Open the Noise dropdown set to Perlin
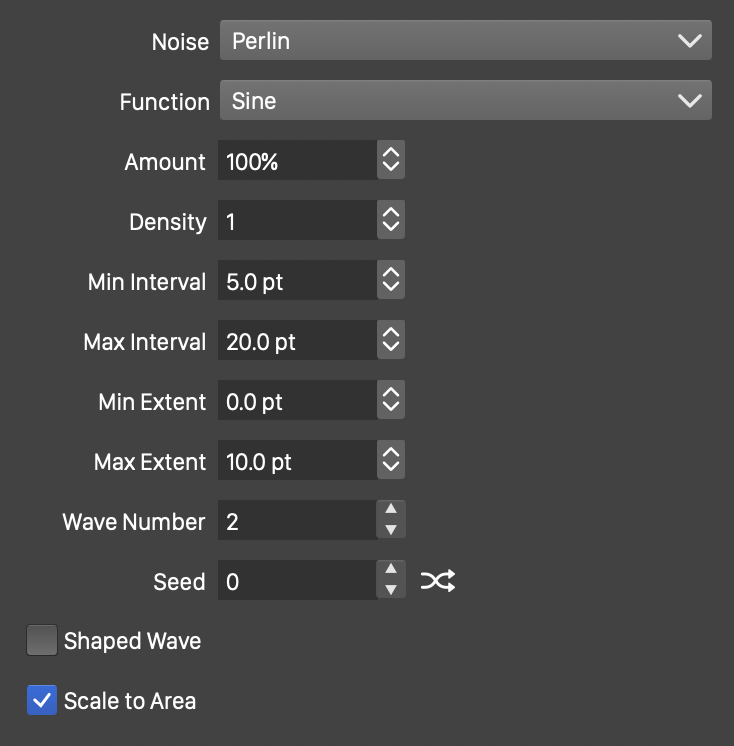 [x=465, y=41]
